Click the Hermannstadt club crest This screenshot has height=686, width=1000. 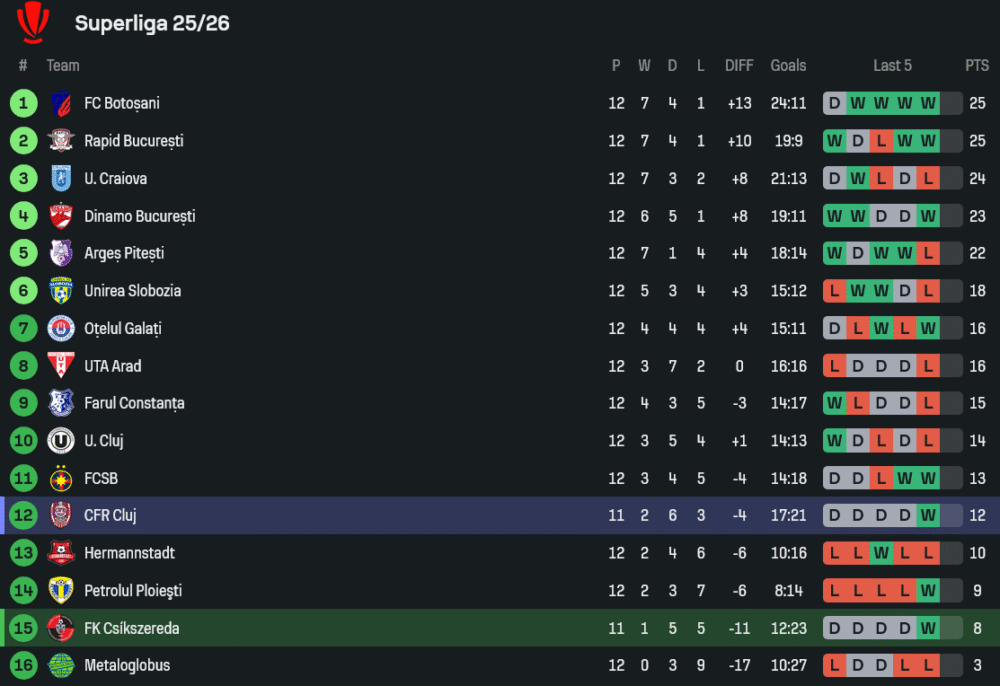click(61, 553)
